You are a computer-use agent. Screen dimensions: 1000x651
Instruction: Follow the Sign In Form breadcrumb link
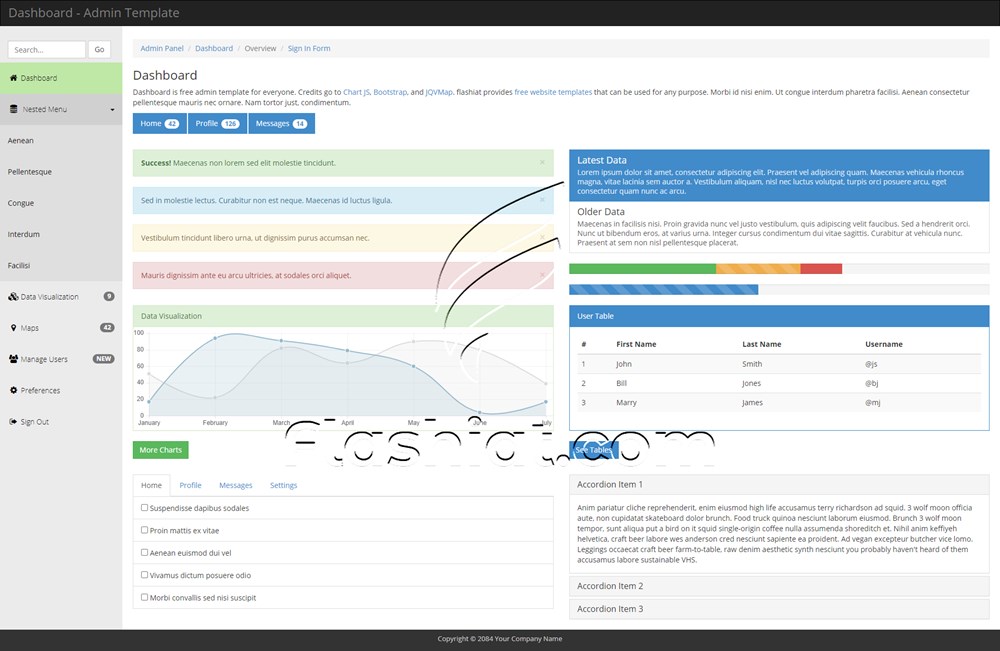pos(309,48)
